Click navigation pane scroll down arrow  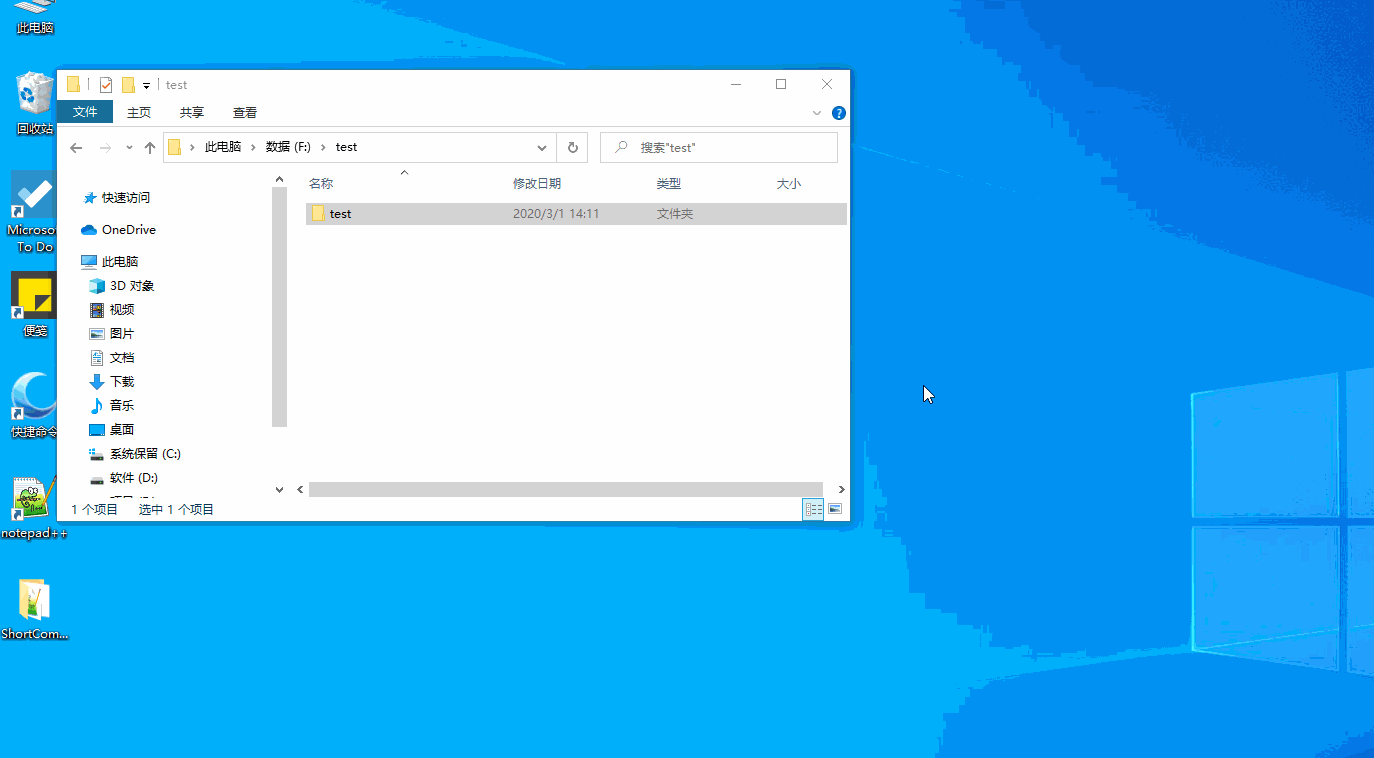tap(279, 489)
